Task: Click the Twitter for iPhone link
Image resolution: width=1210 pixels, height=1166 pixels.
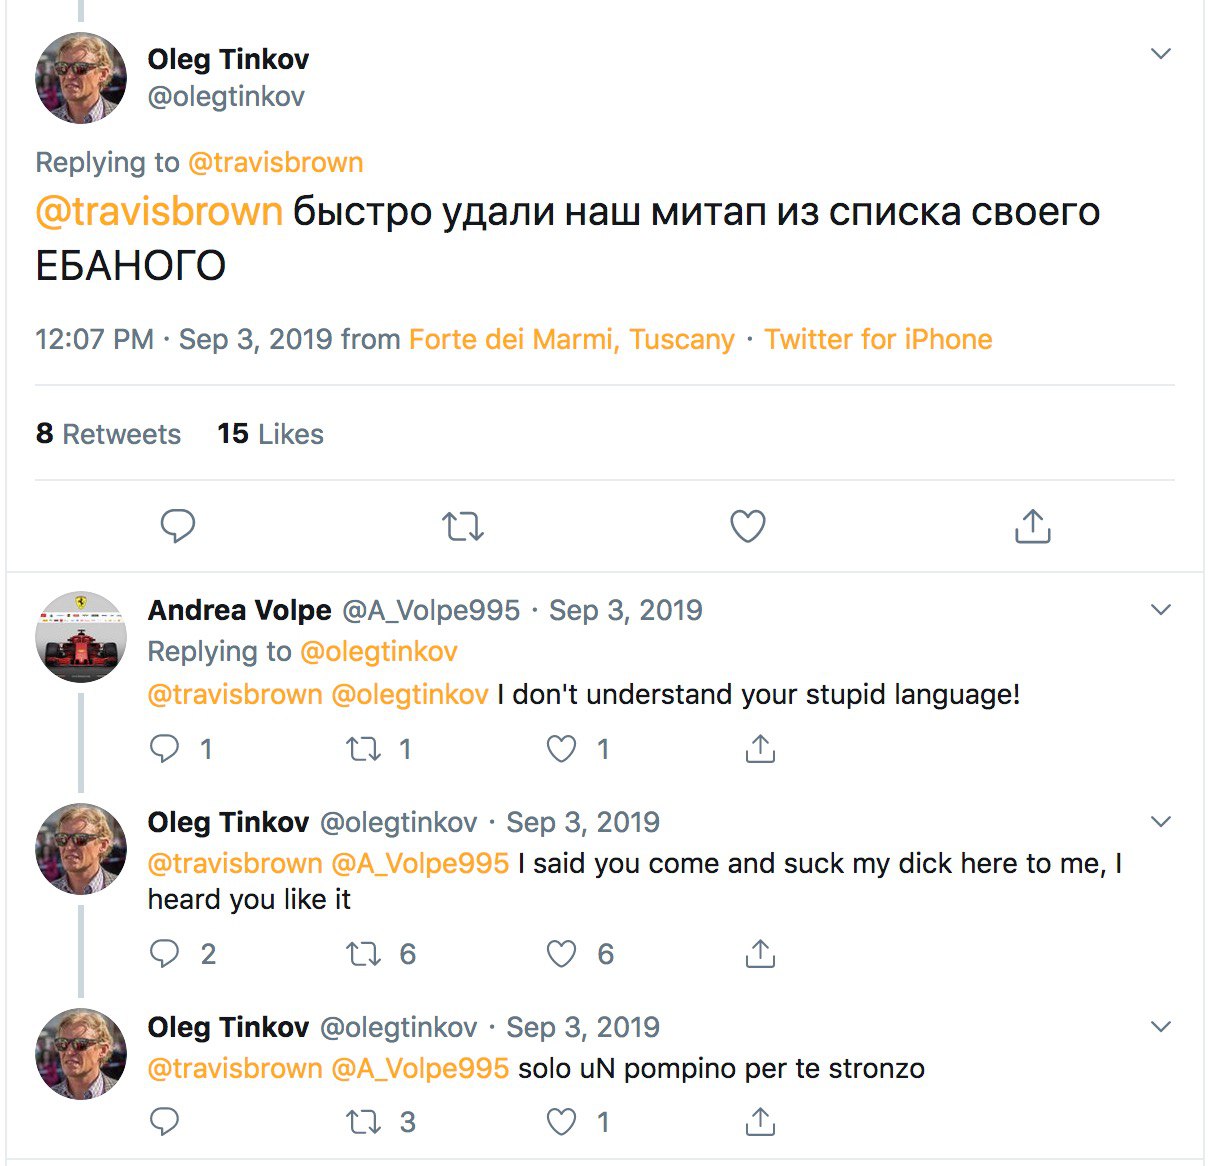Action: click(x=878, y=340)
